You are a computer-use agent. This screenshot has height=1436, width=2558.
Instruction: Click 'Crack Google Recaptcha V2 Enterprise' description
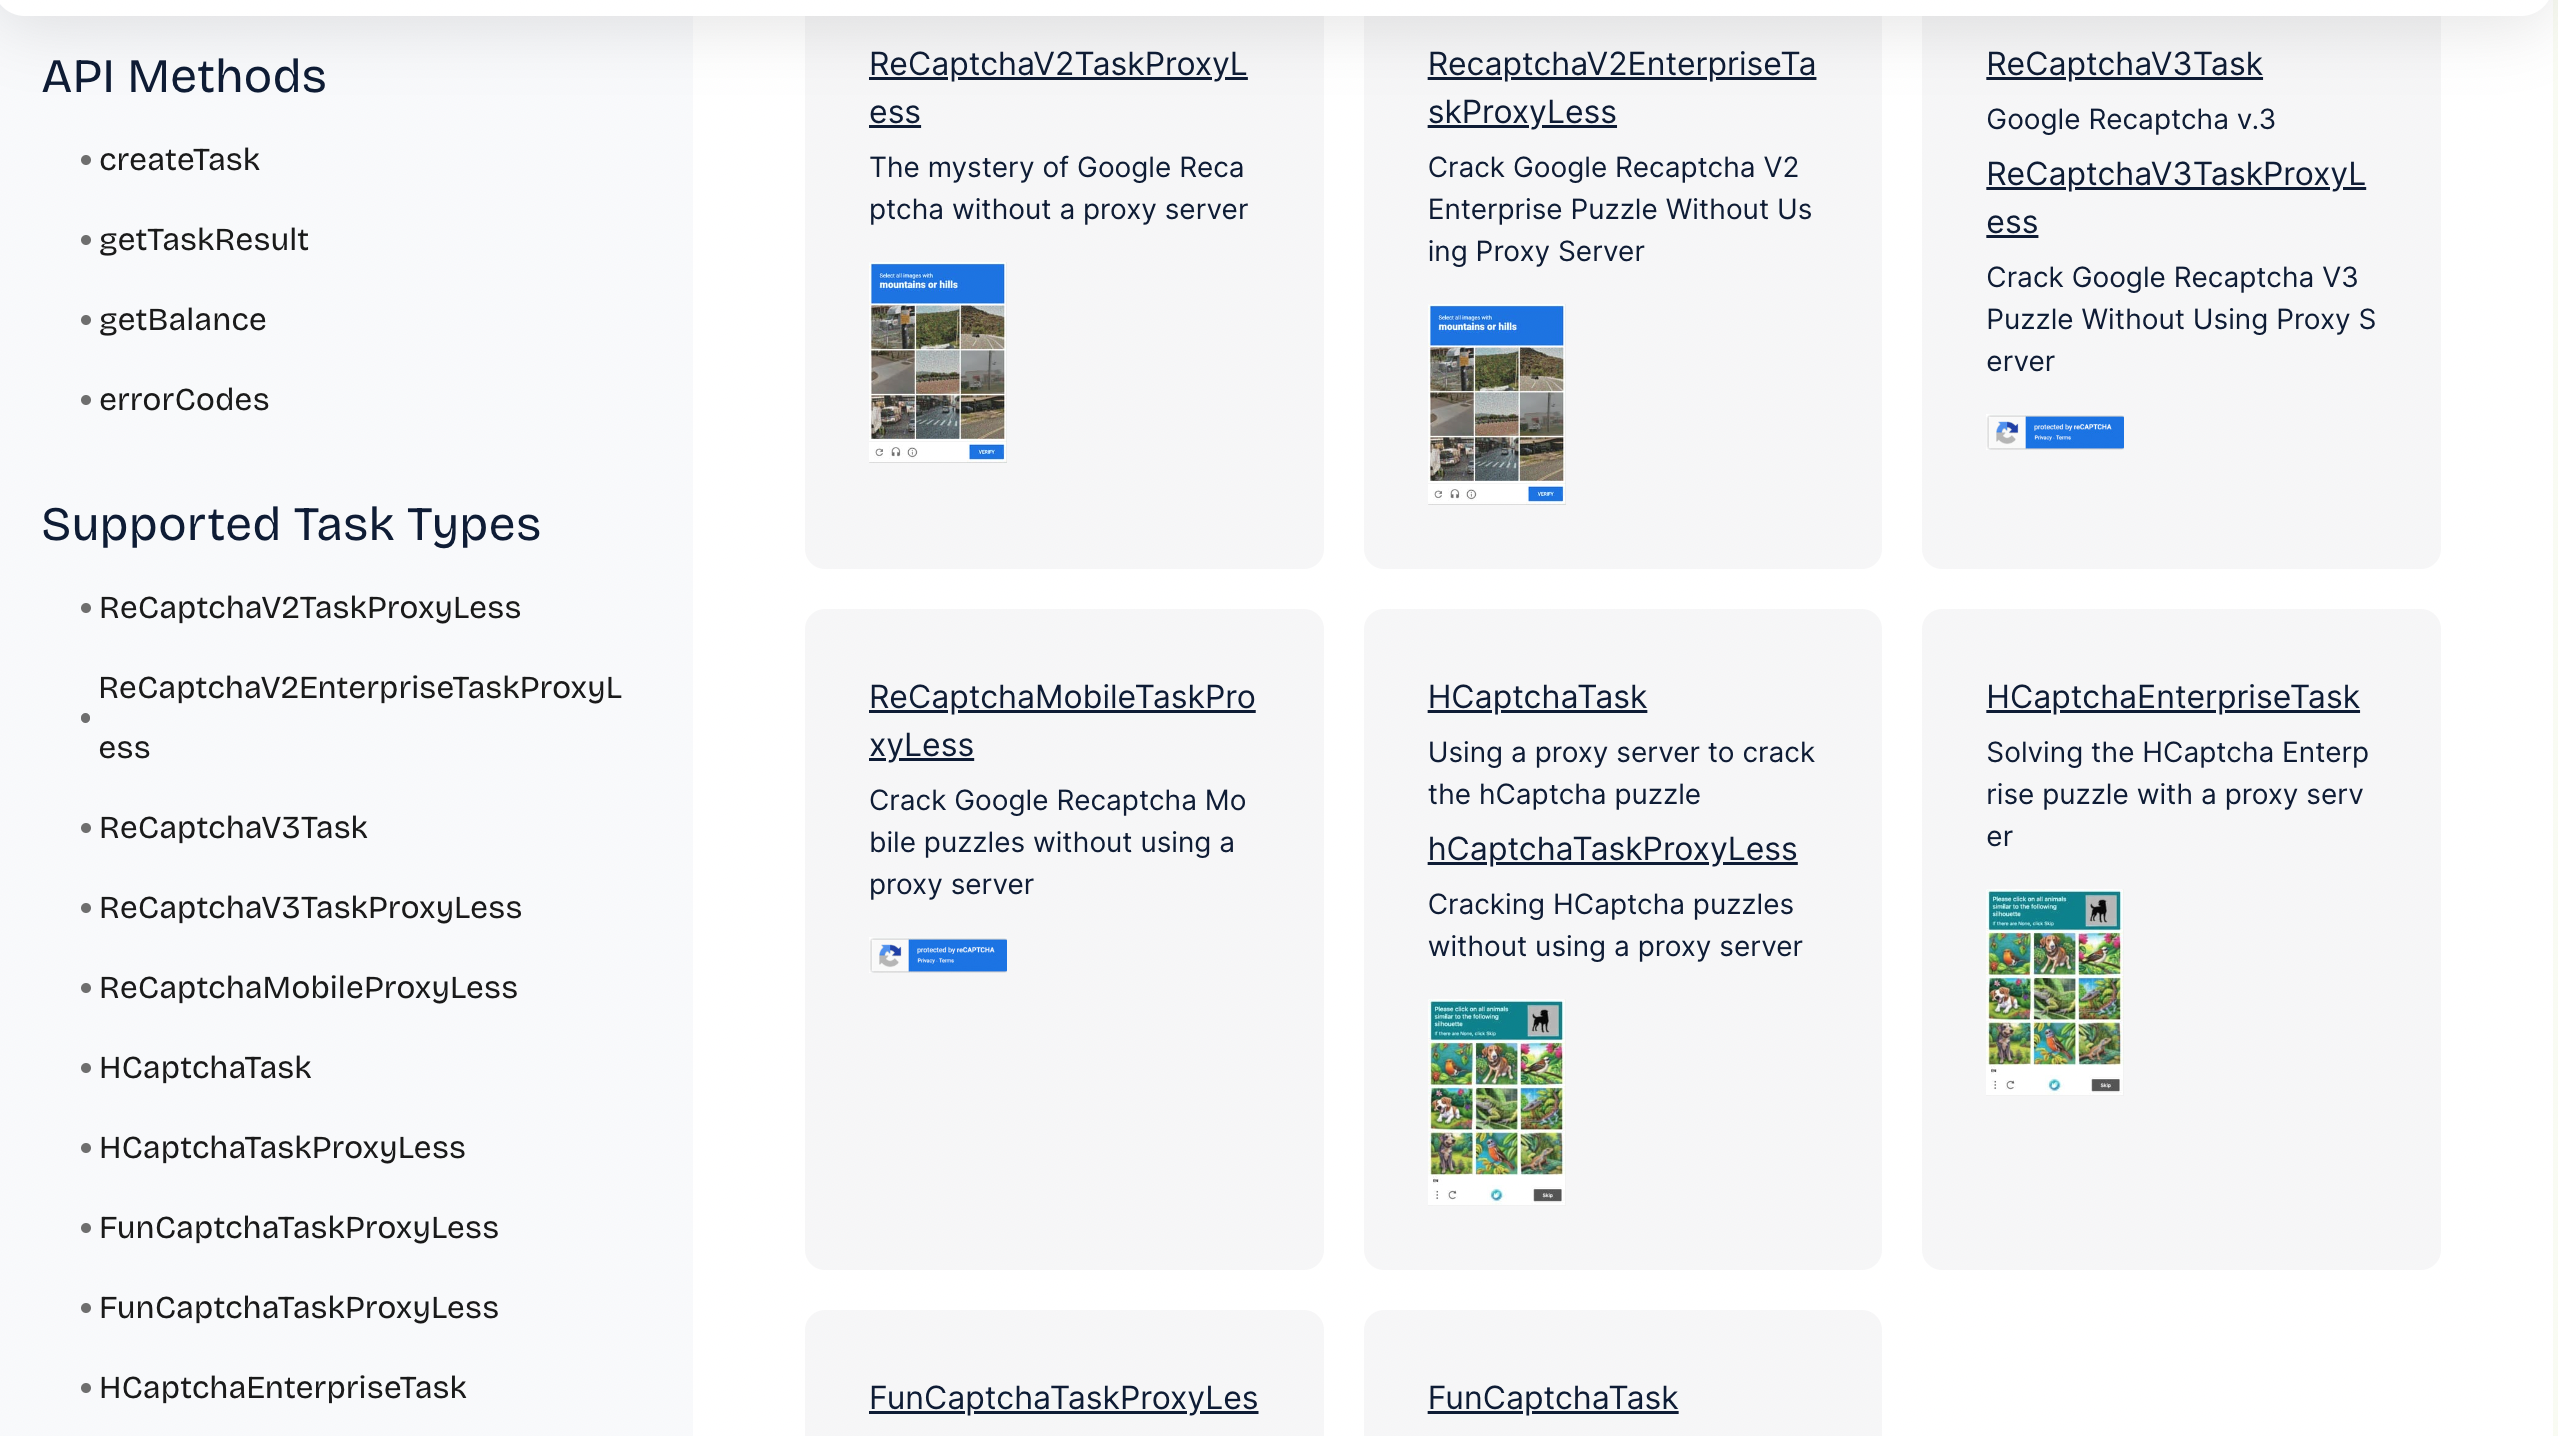tap(1620, 210)
